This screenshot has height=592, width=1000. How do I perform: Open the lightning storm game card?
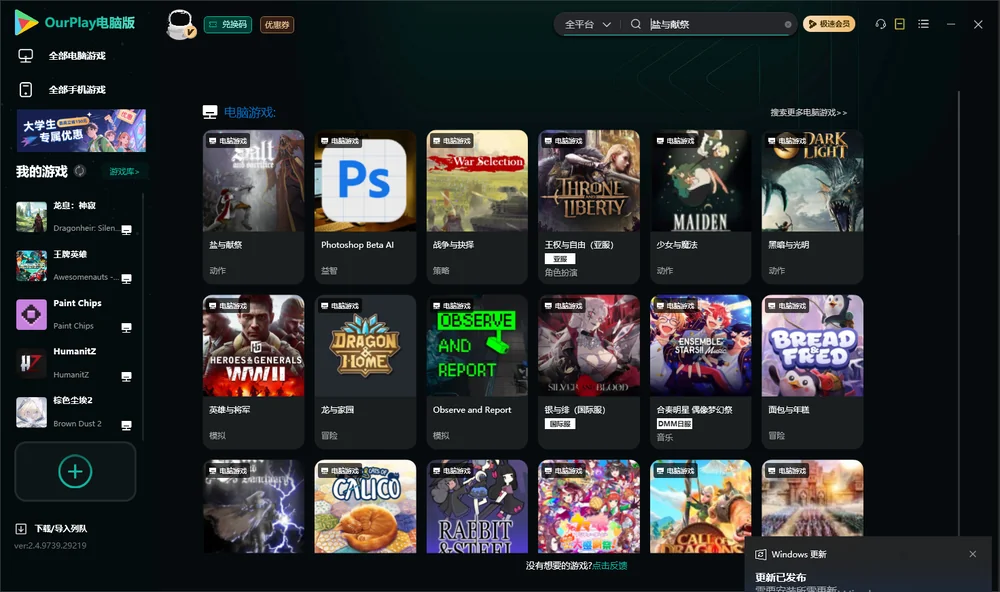pos(253,507)
